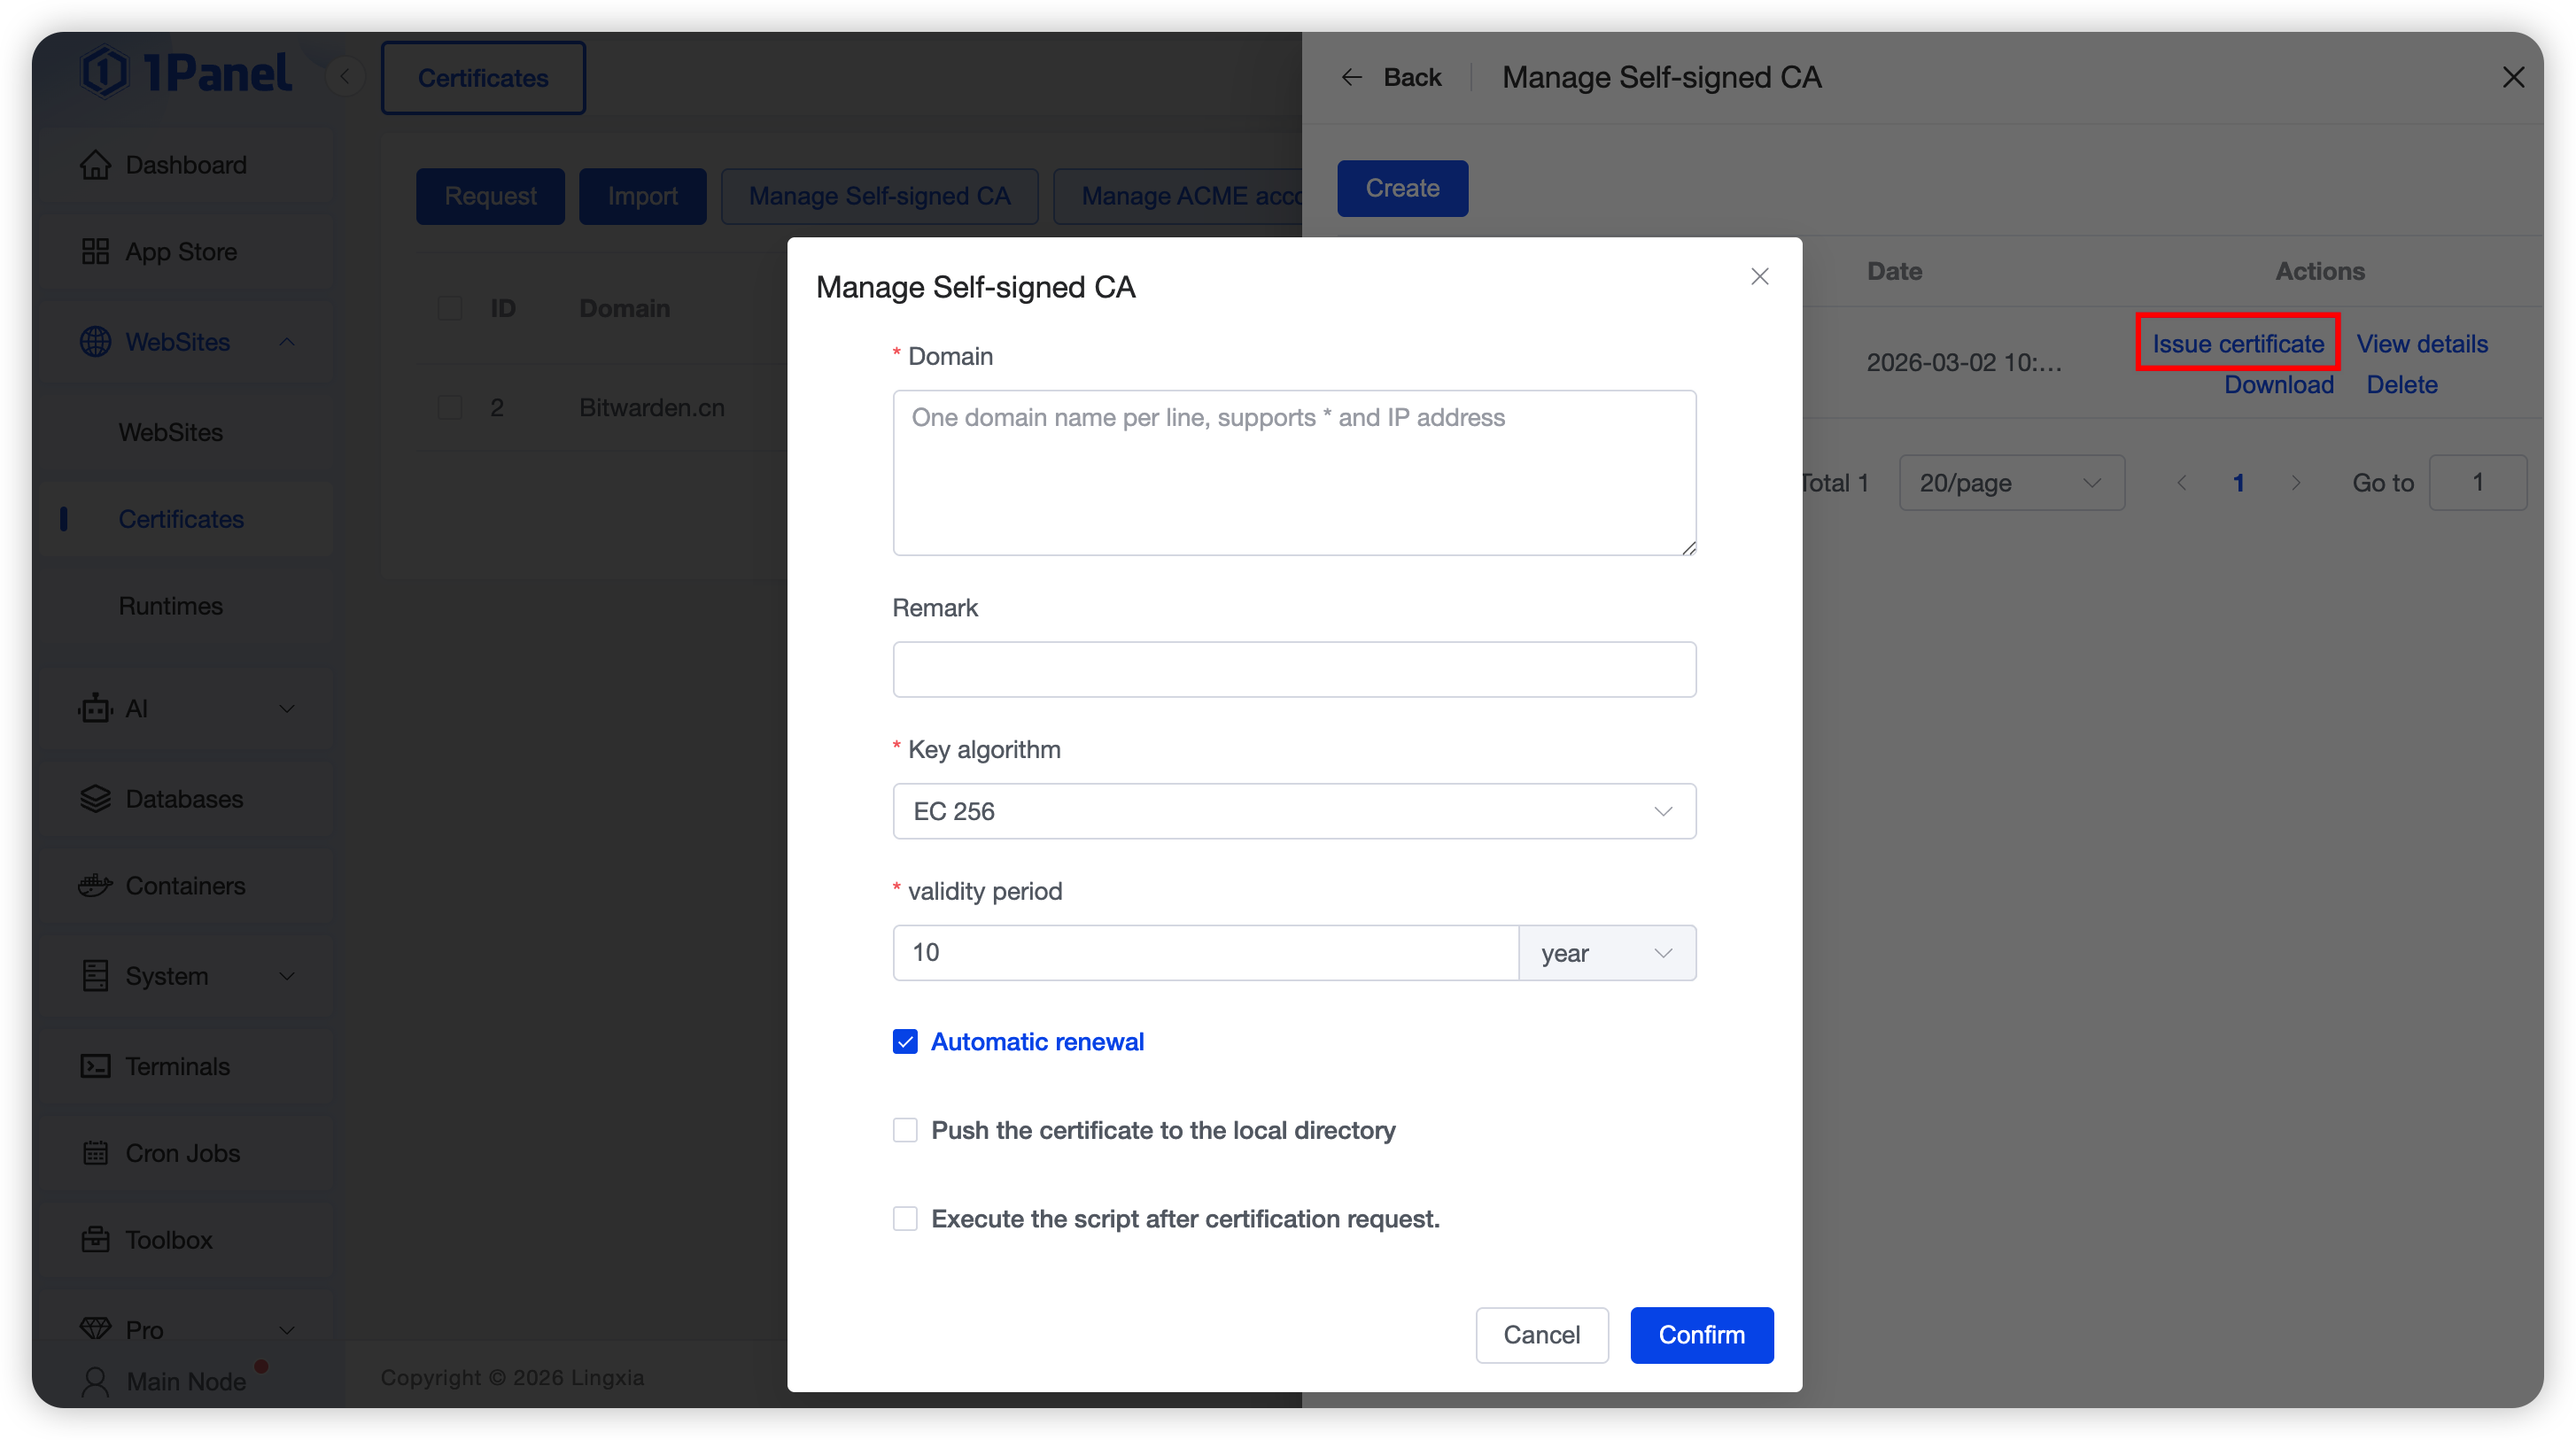Open Containers docker icon
Viewport: 2576px width, 1440px height.
[95, 886]
